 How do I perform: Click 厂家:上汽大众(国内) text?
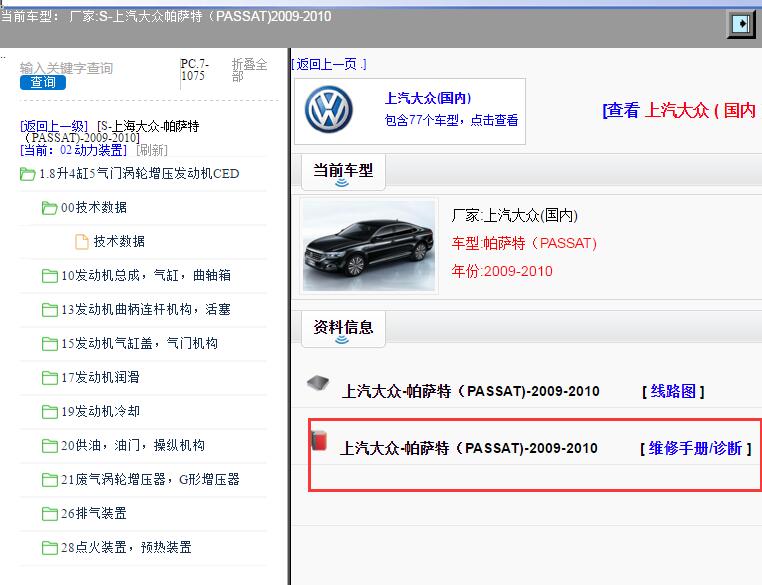(x=515, y=215)
